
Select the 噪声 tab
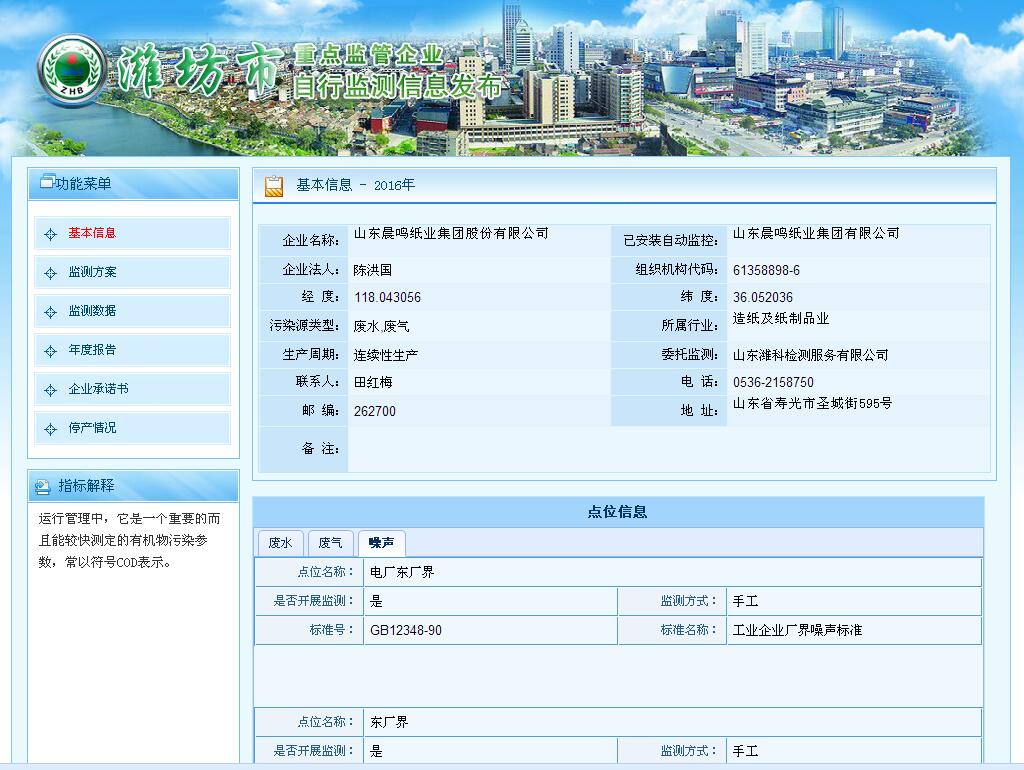(x=381, y=543)
